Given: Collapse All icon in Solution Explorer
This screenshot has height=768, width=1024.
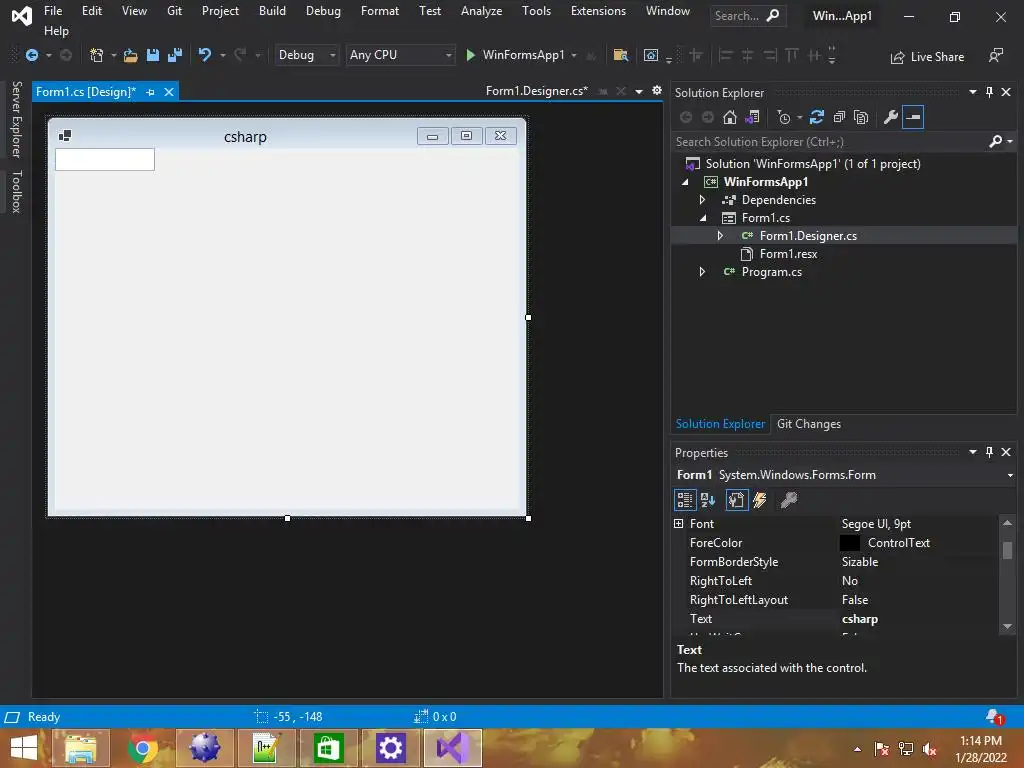Looking at the screenshot, I should tap(839, 118).
